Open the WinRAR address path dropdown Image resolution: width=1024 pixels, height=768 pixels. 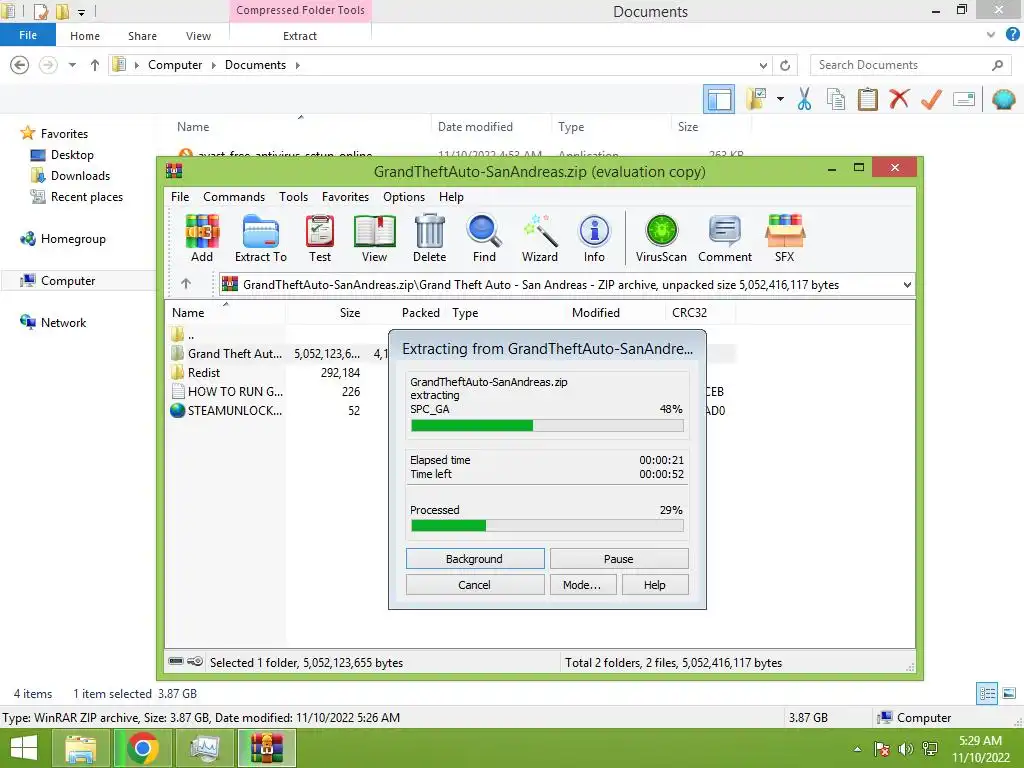tap(907, 285)
